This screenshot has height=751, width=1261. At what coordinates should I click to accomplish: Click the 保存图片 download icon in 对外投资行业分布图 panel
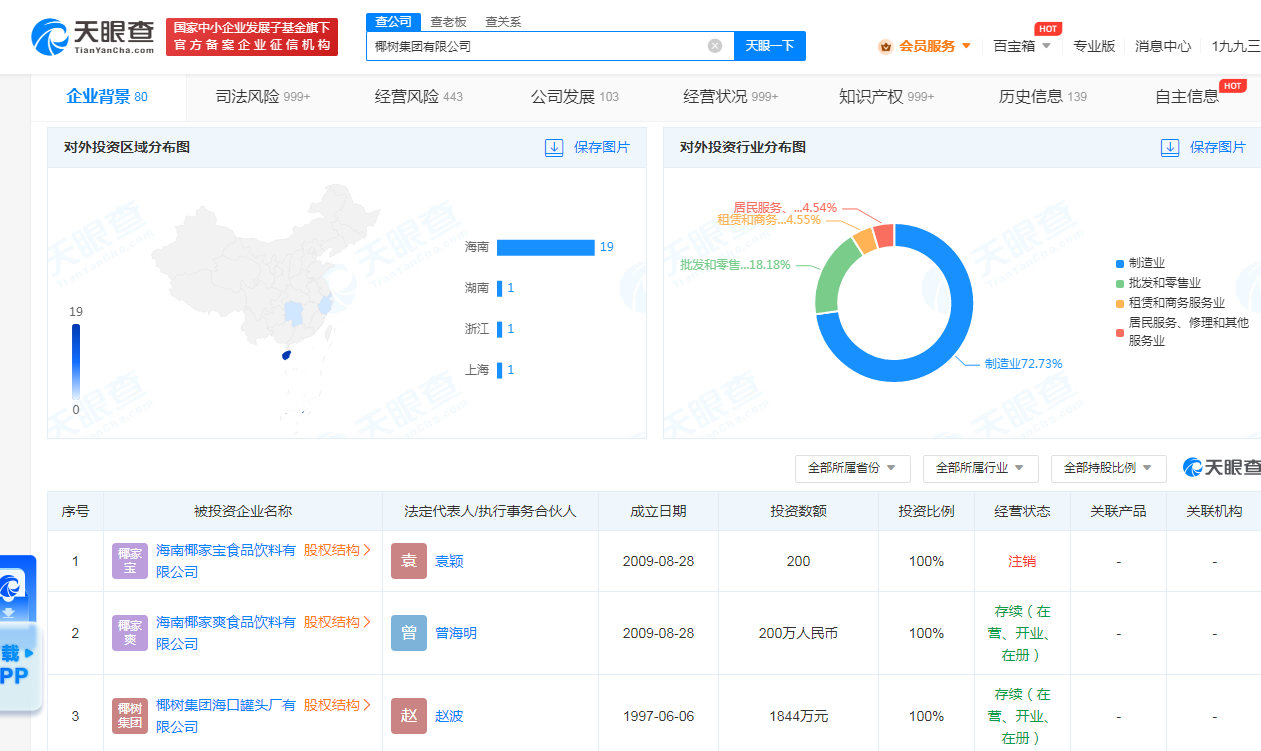[1170, 147]
